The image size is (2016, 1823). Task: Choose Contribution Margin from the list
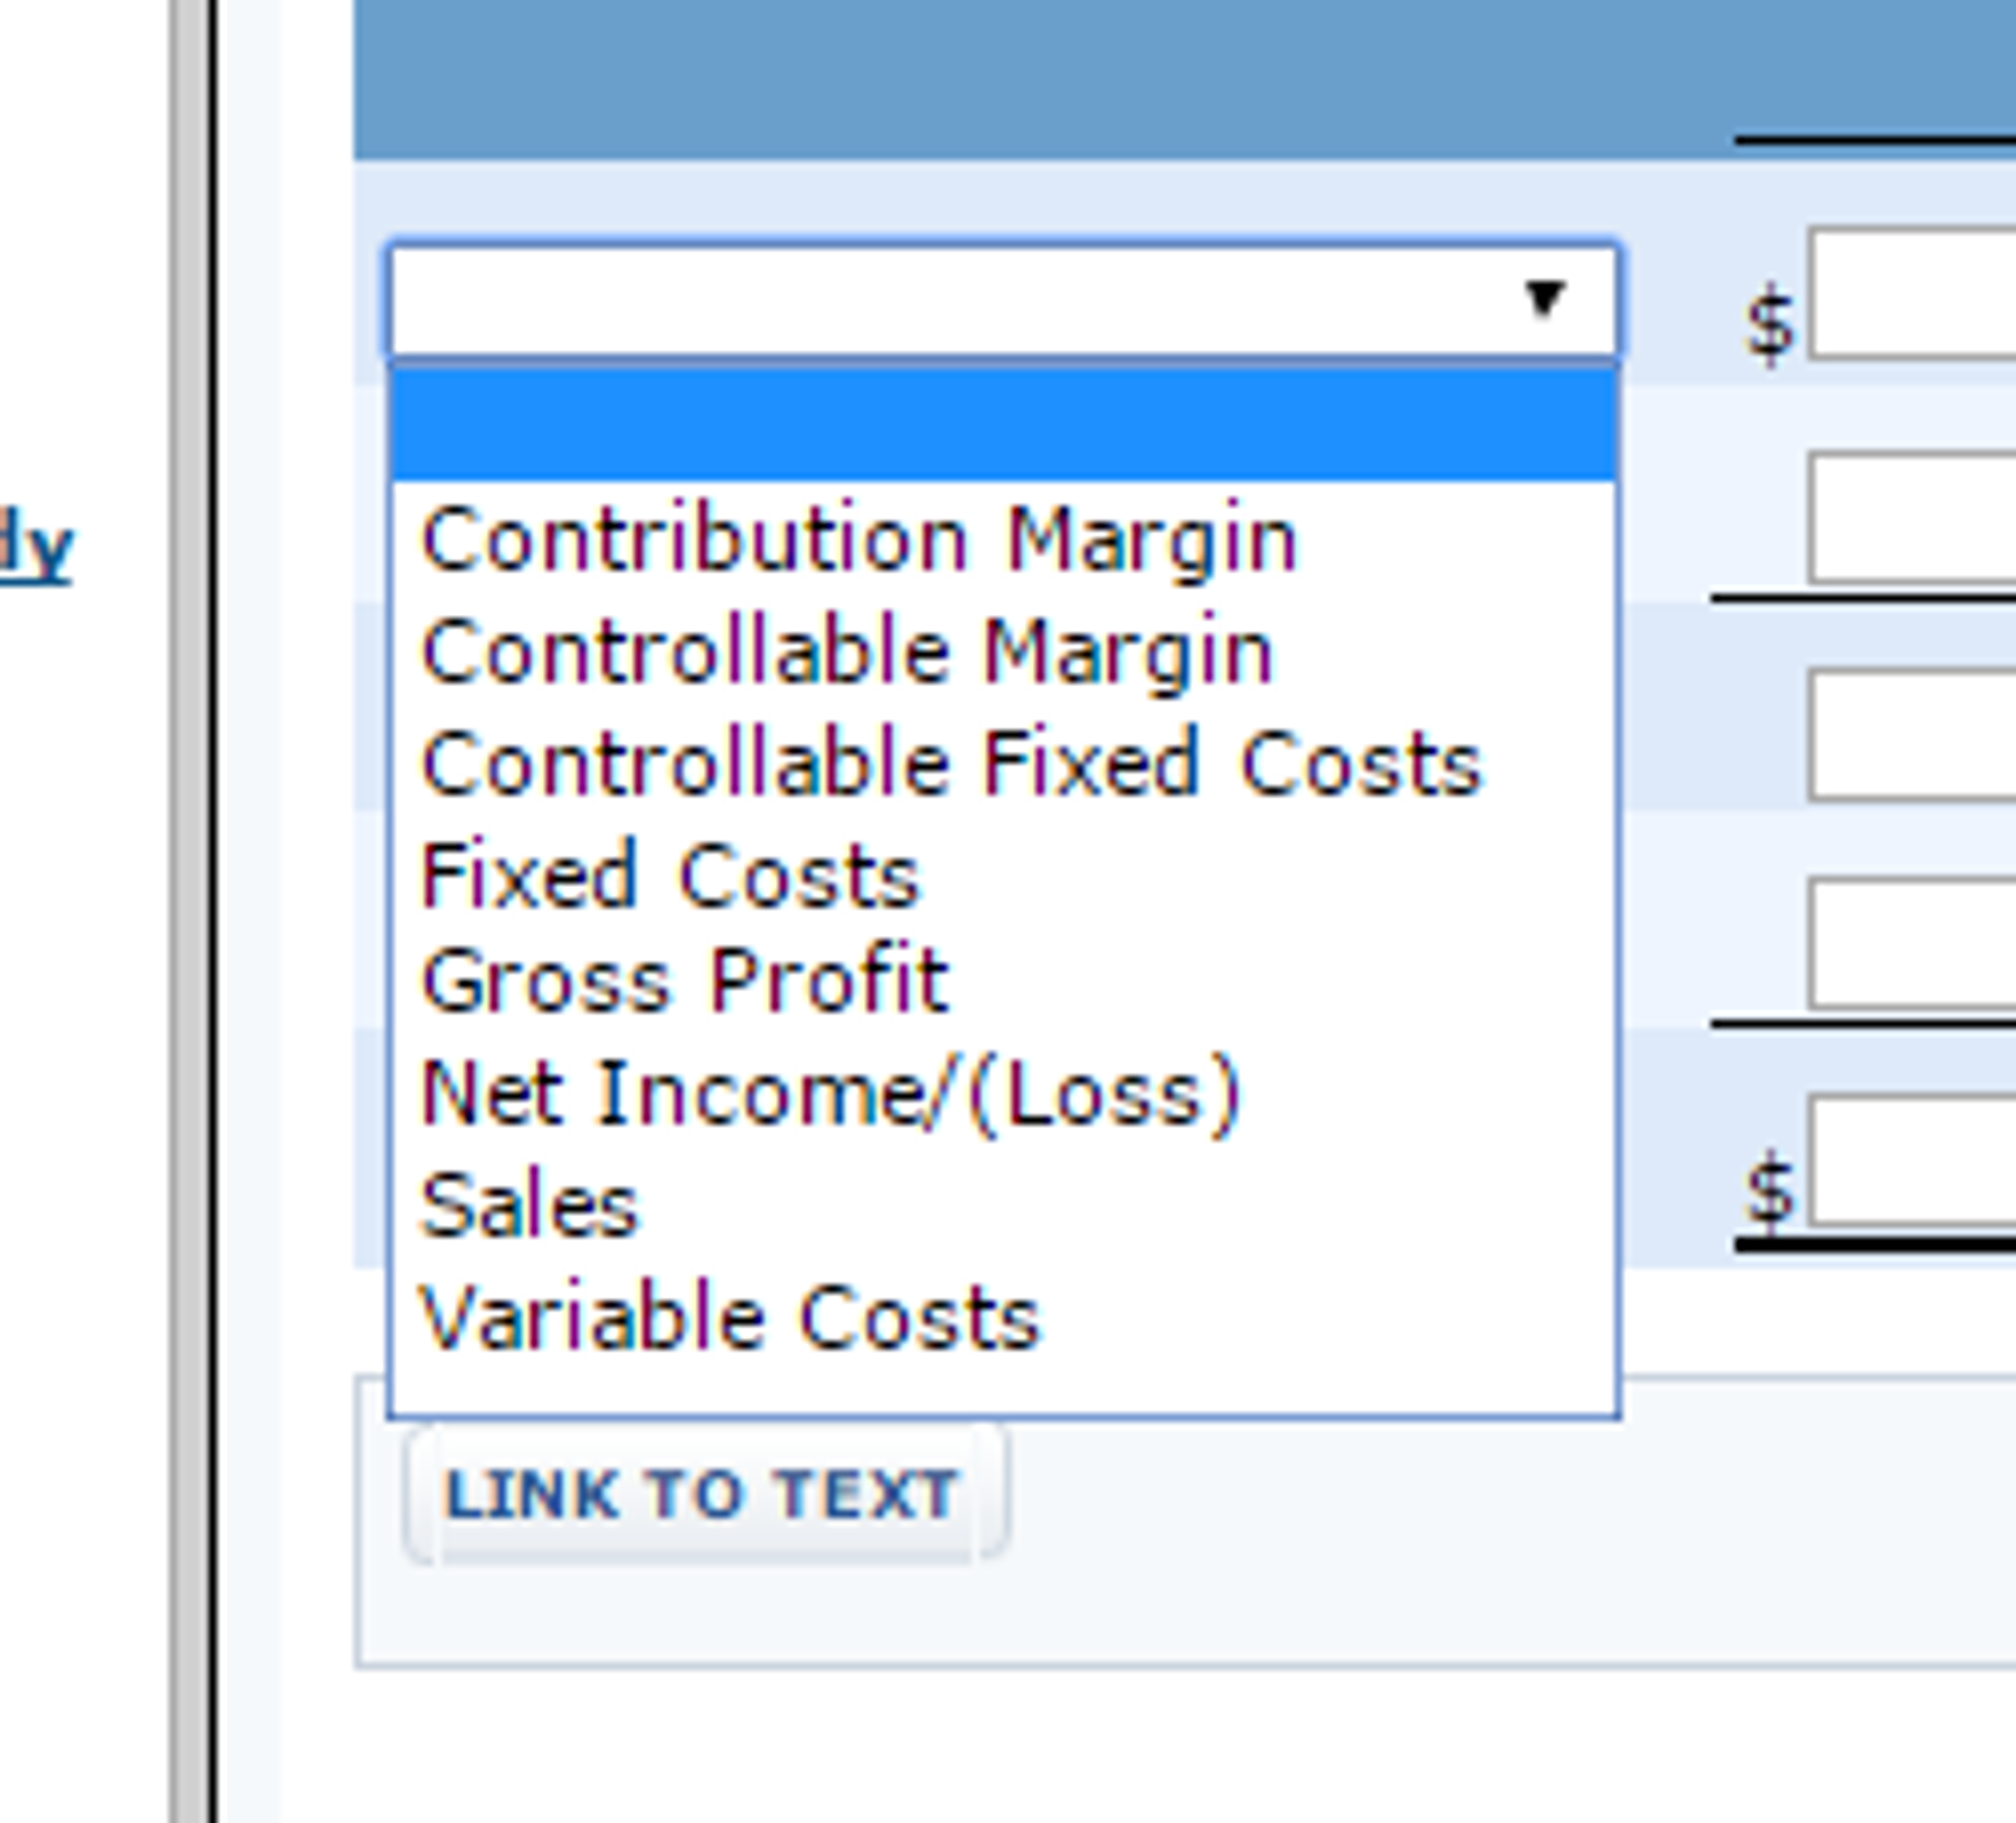click(858, 541)
